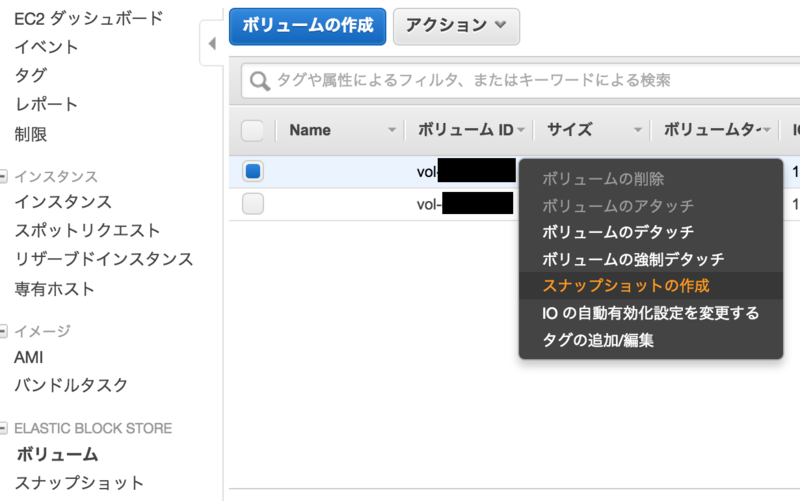Collapse the インスタンス section minus icon
The image size is (800, 501).
3,177
